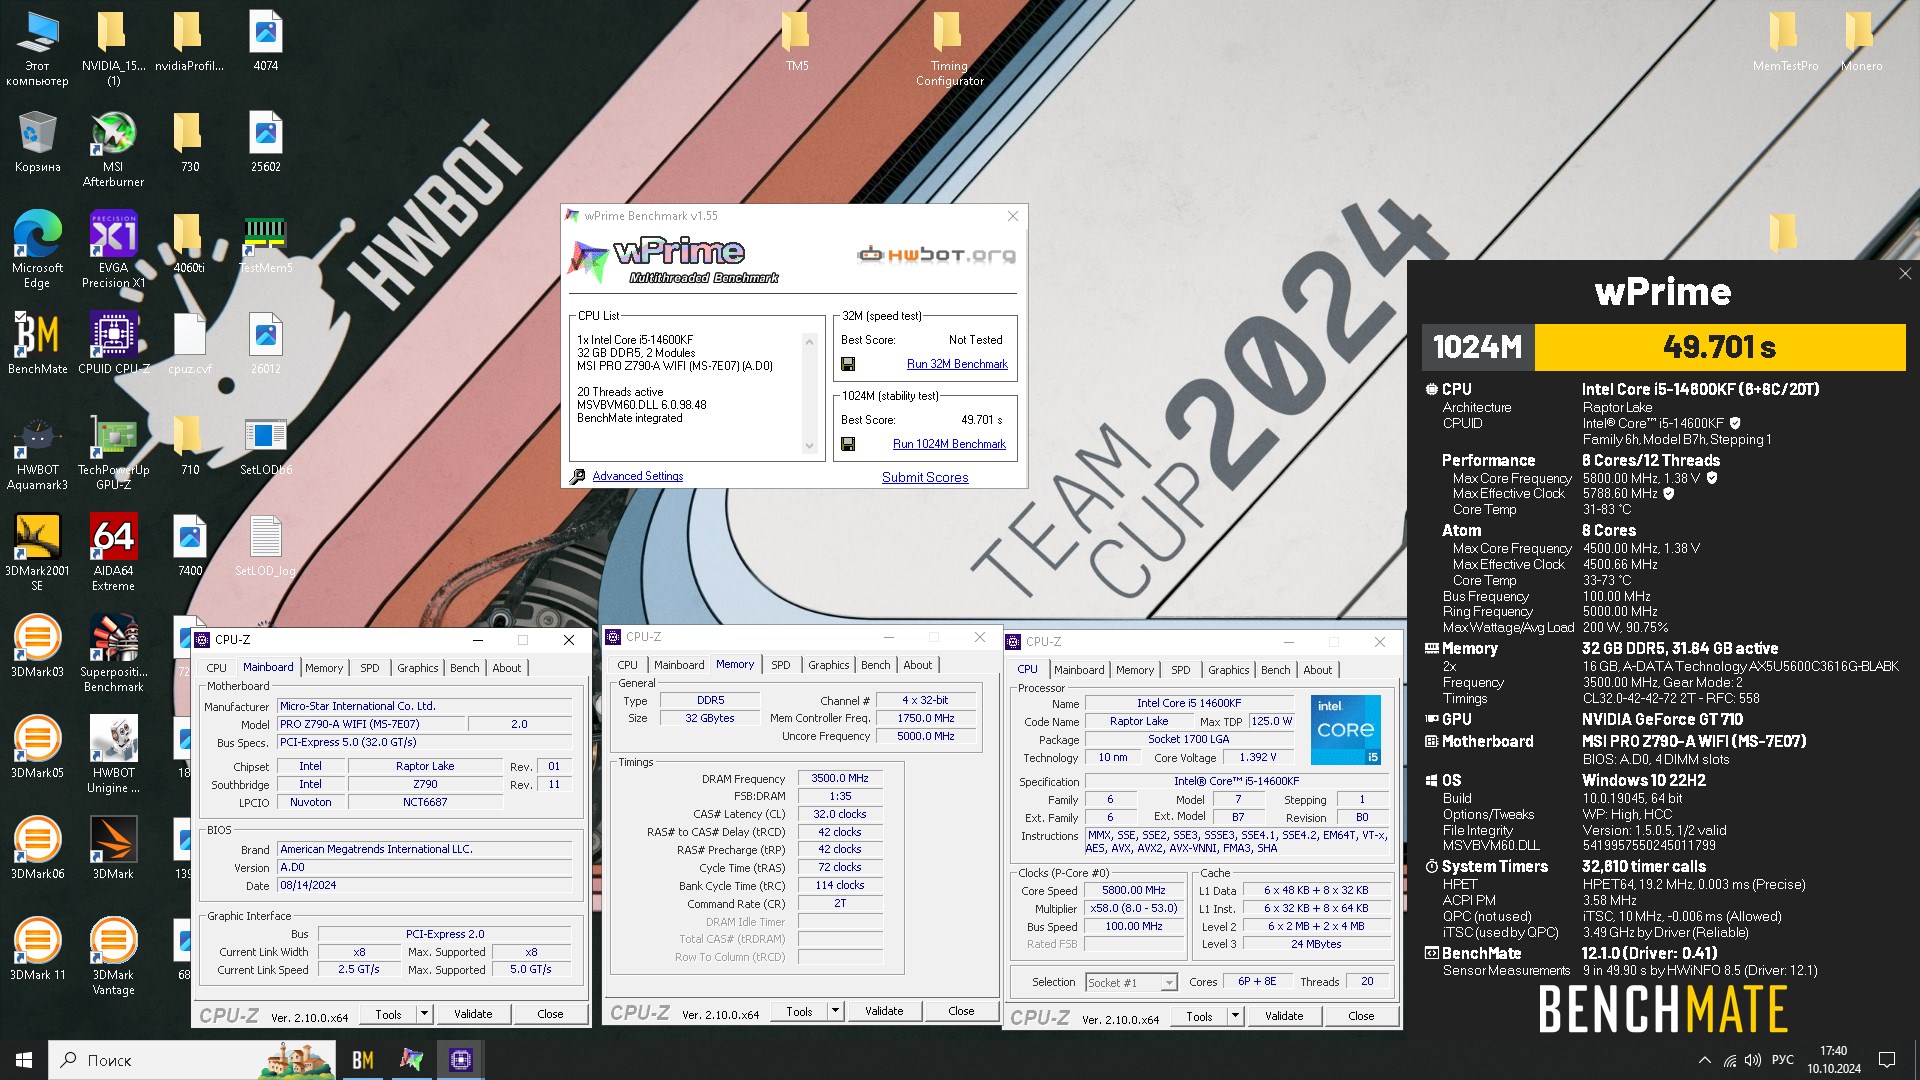Open HWBOT Aquamark3 desktop icon

pos(37,451)
